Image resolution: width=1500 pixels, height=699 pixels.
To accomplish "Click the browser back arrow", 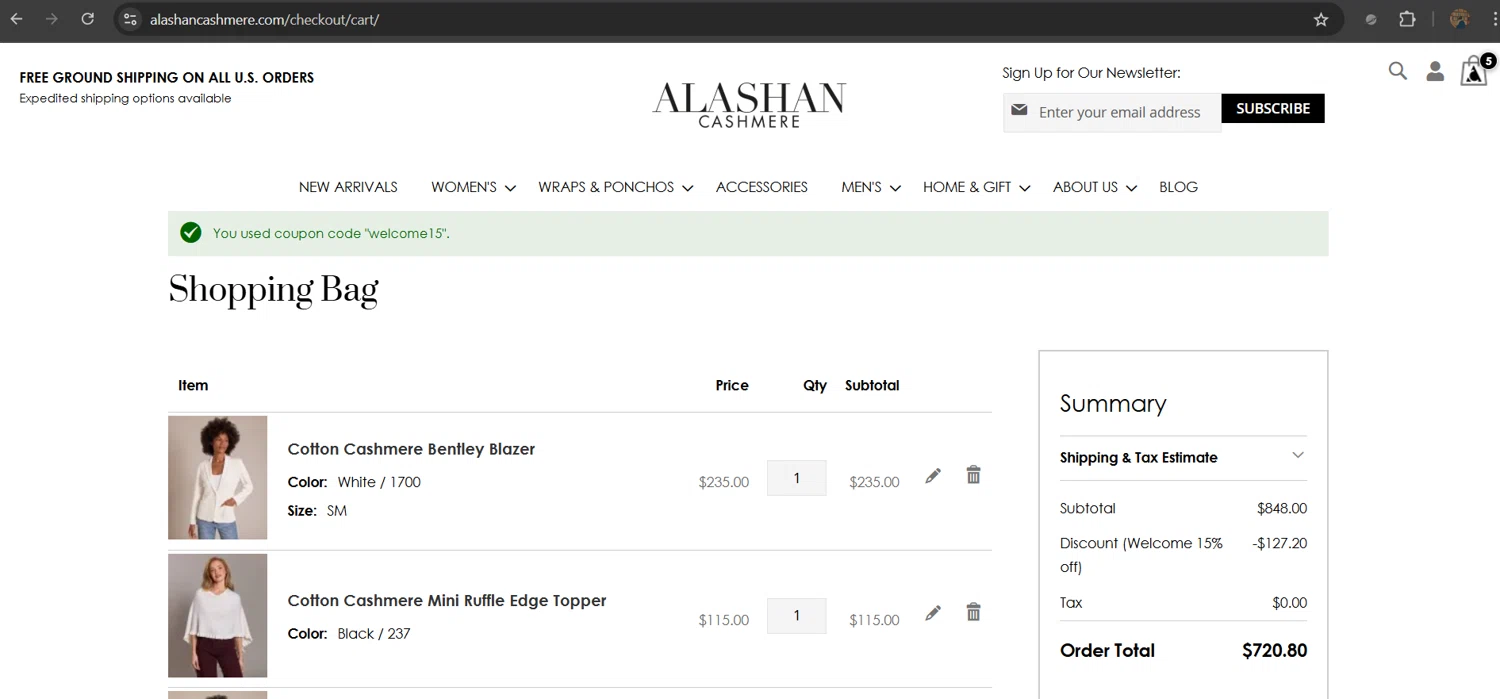I will [17, 19].
